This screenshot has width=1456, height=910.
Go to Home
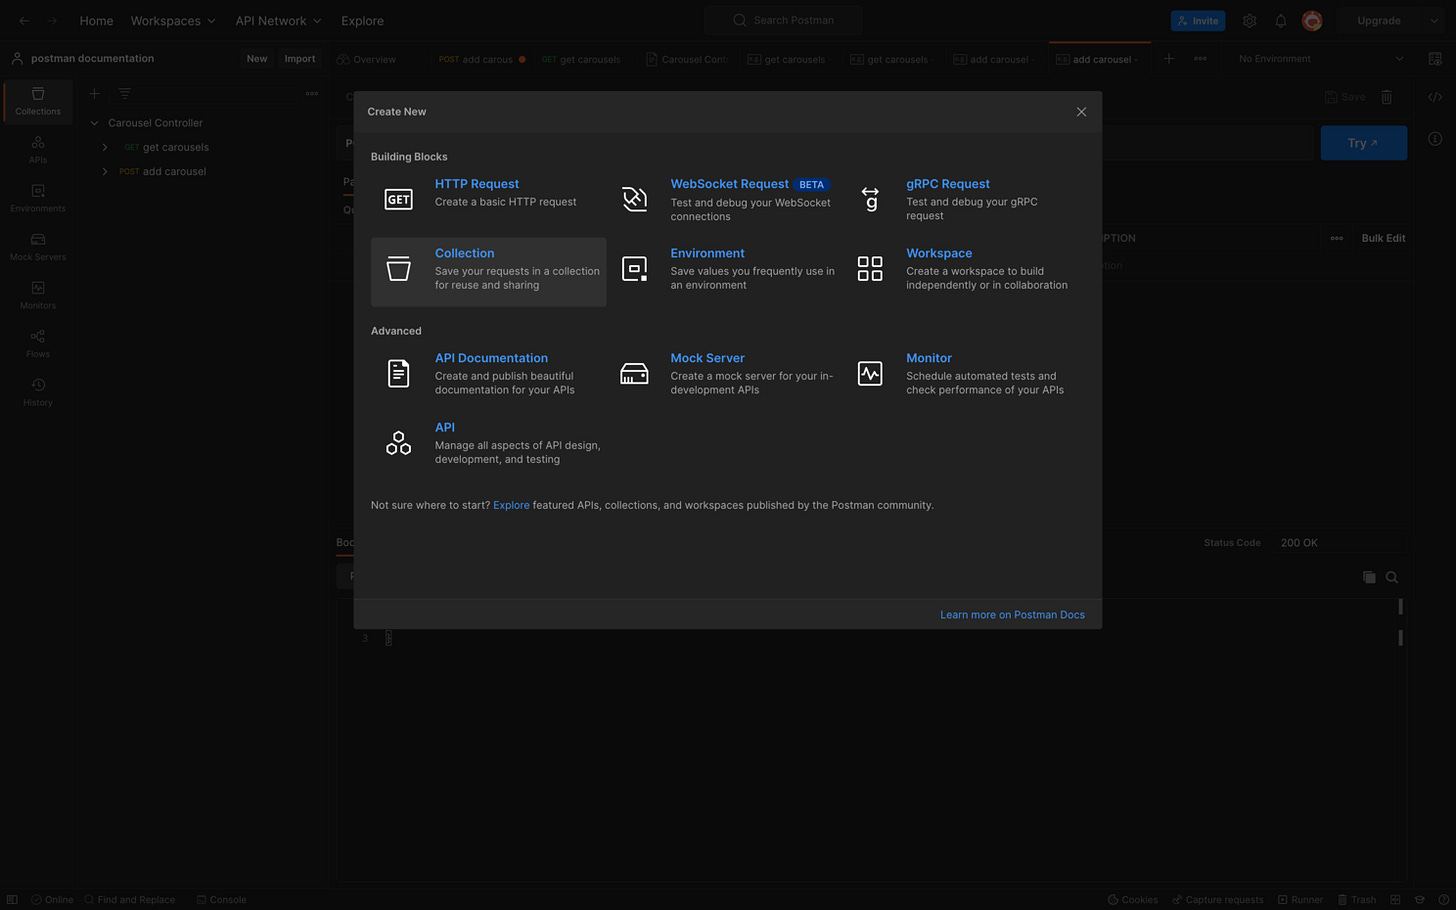(96, 20)
